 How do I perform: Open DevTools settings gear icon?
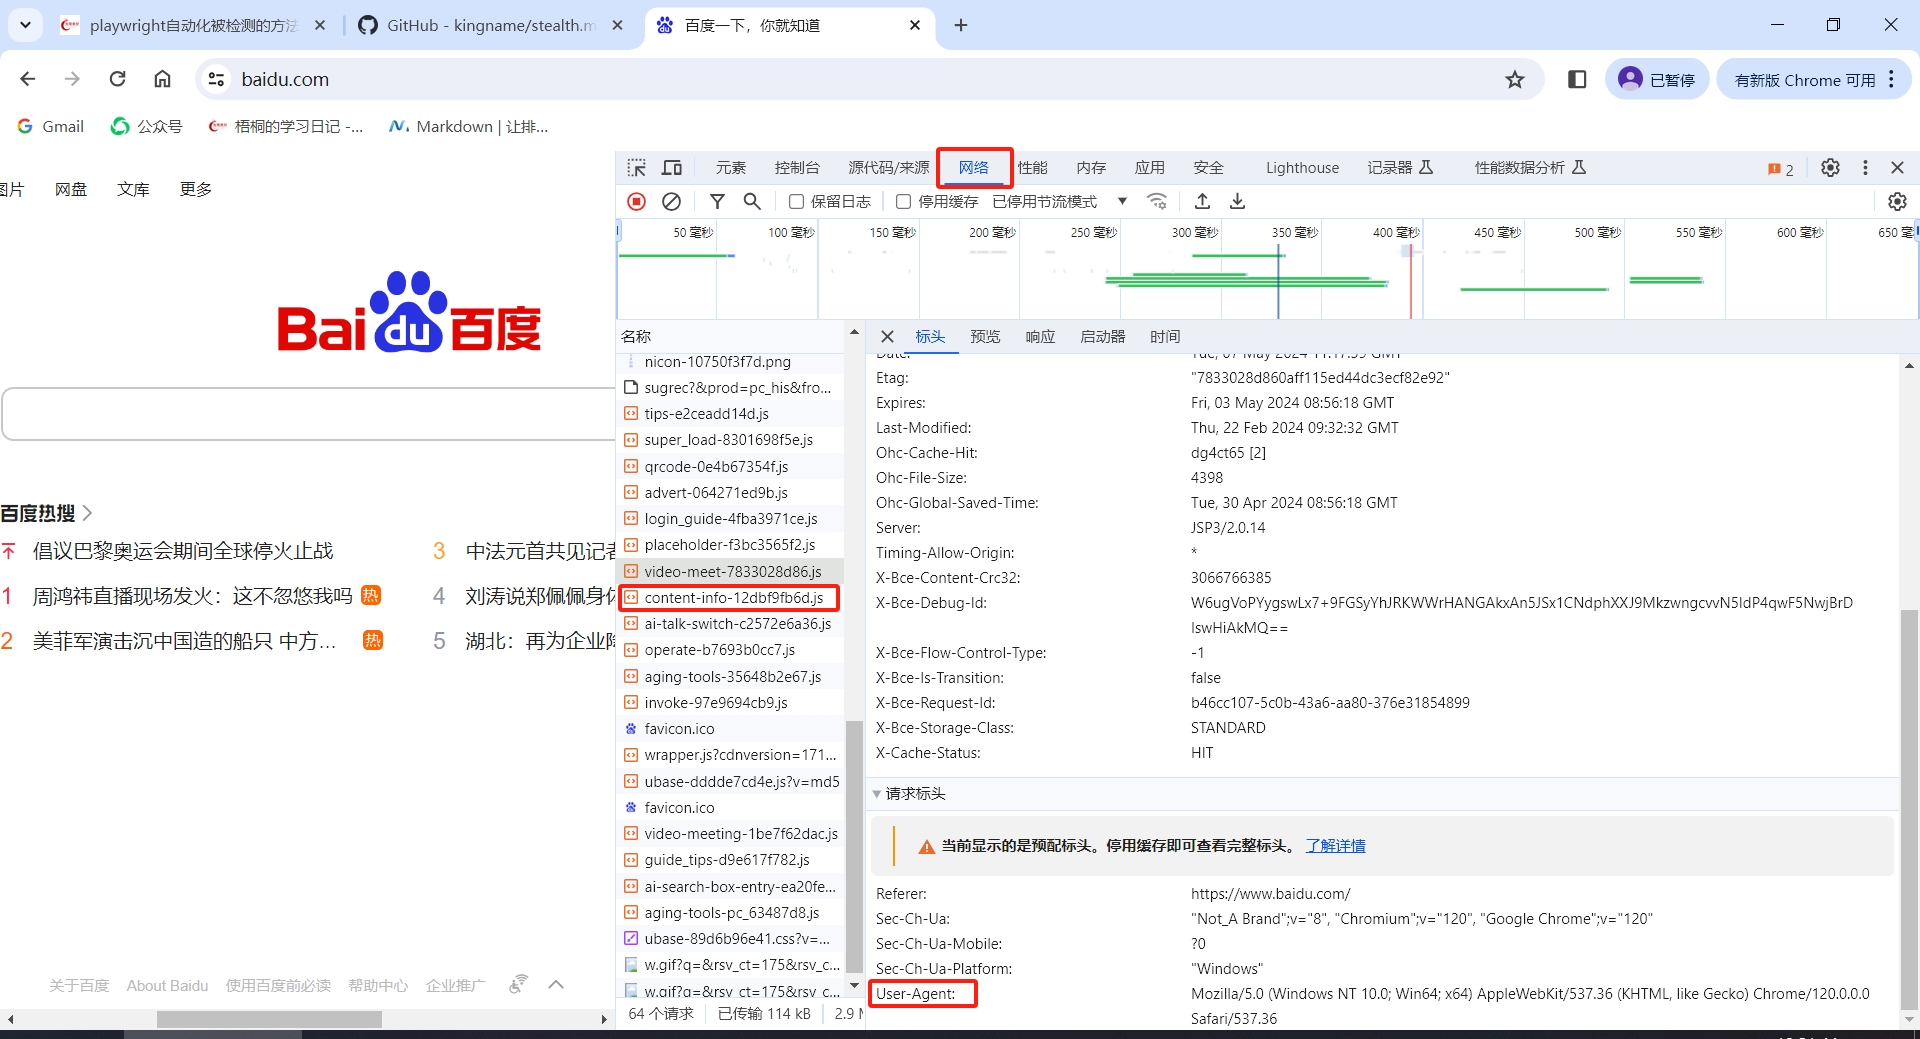click(x=1830, y=167)
